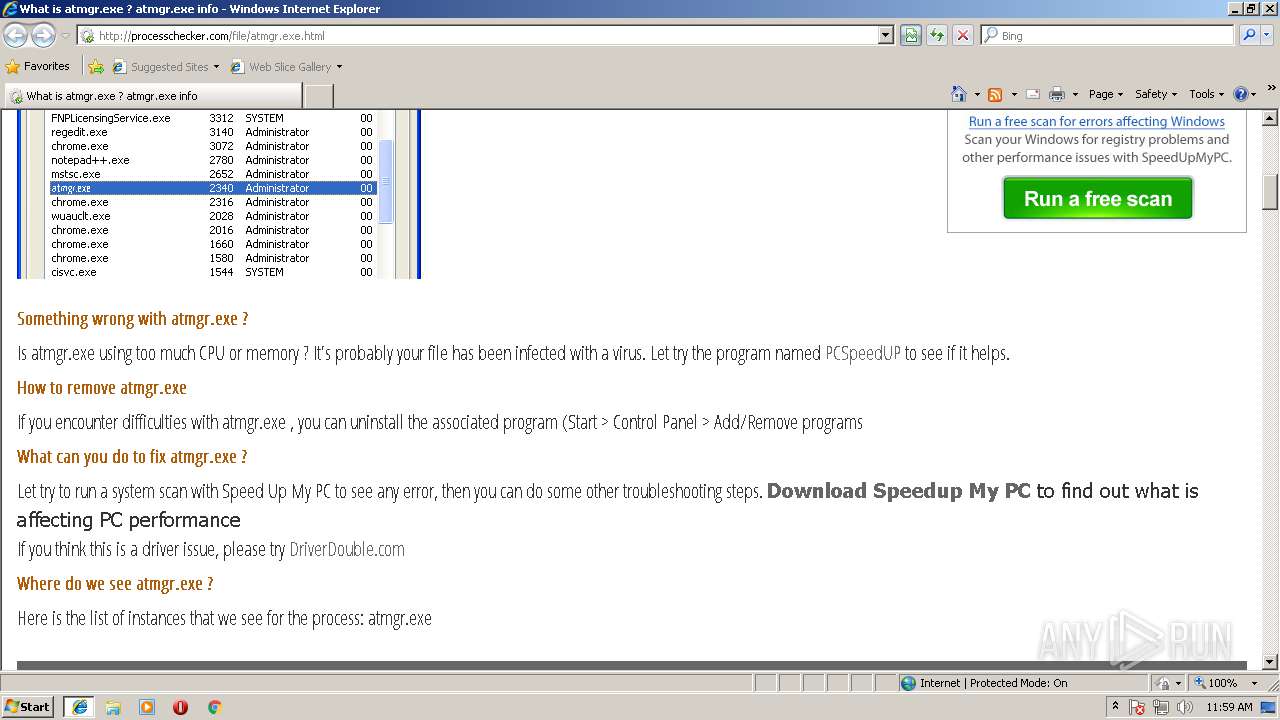Stop loading with the red X icon
Screen dimensions: 1280x720
[963, 35]
